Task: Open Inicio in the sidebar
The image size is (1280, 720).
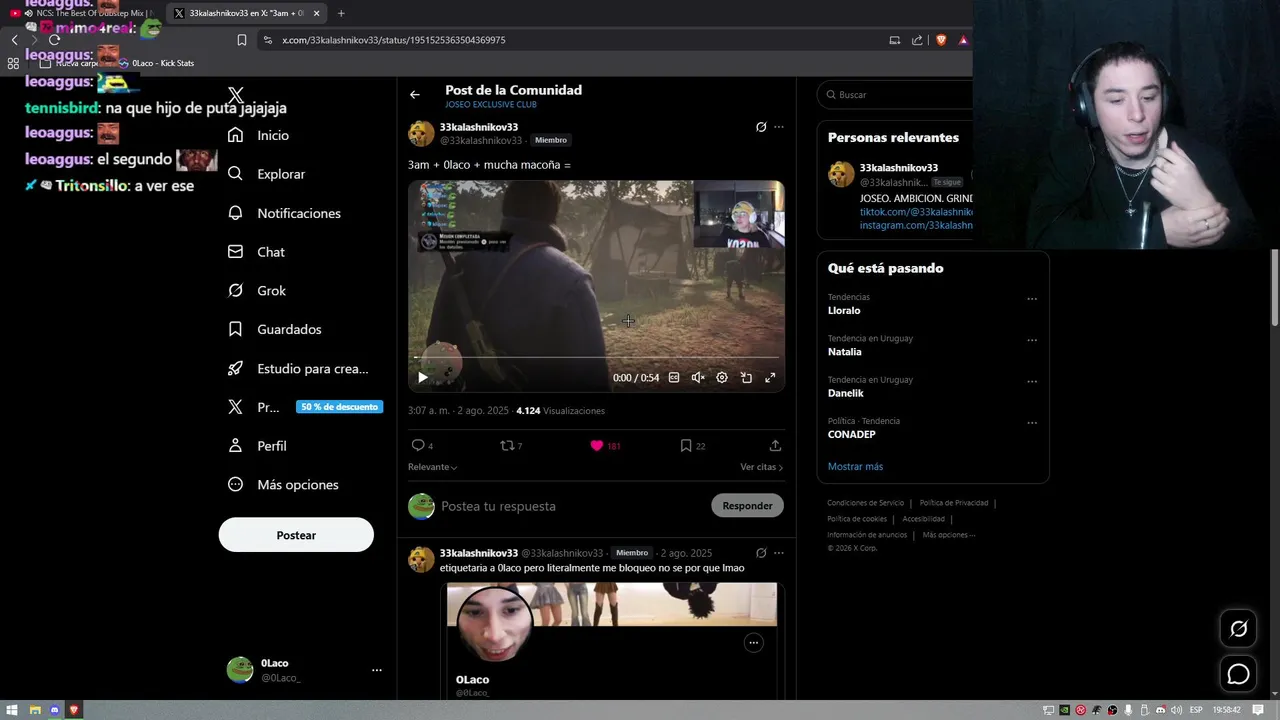Action: pos(259,135)
